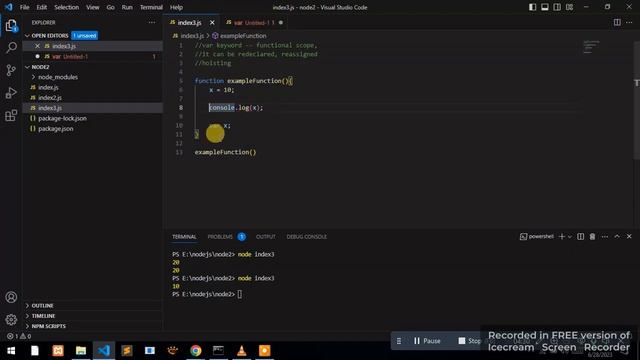Viewport: 640px width, 360px height.
Task: Open terminal launch profile dropdown arrow
Action: click(570, 237)
